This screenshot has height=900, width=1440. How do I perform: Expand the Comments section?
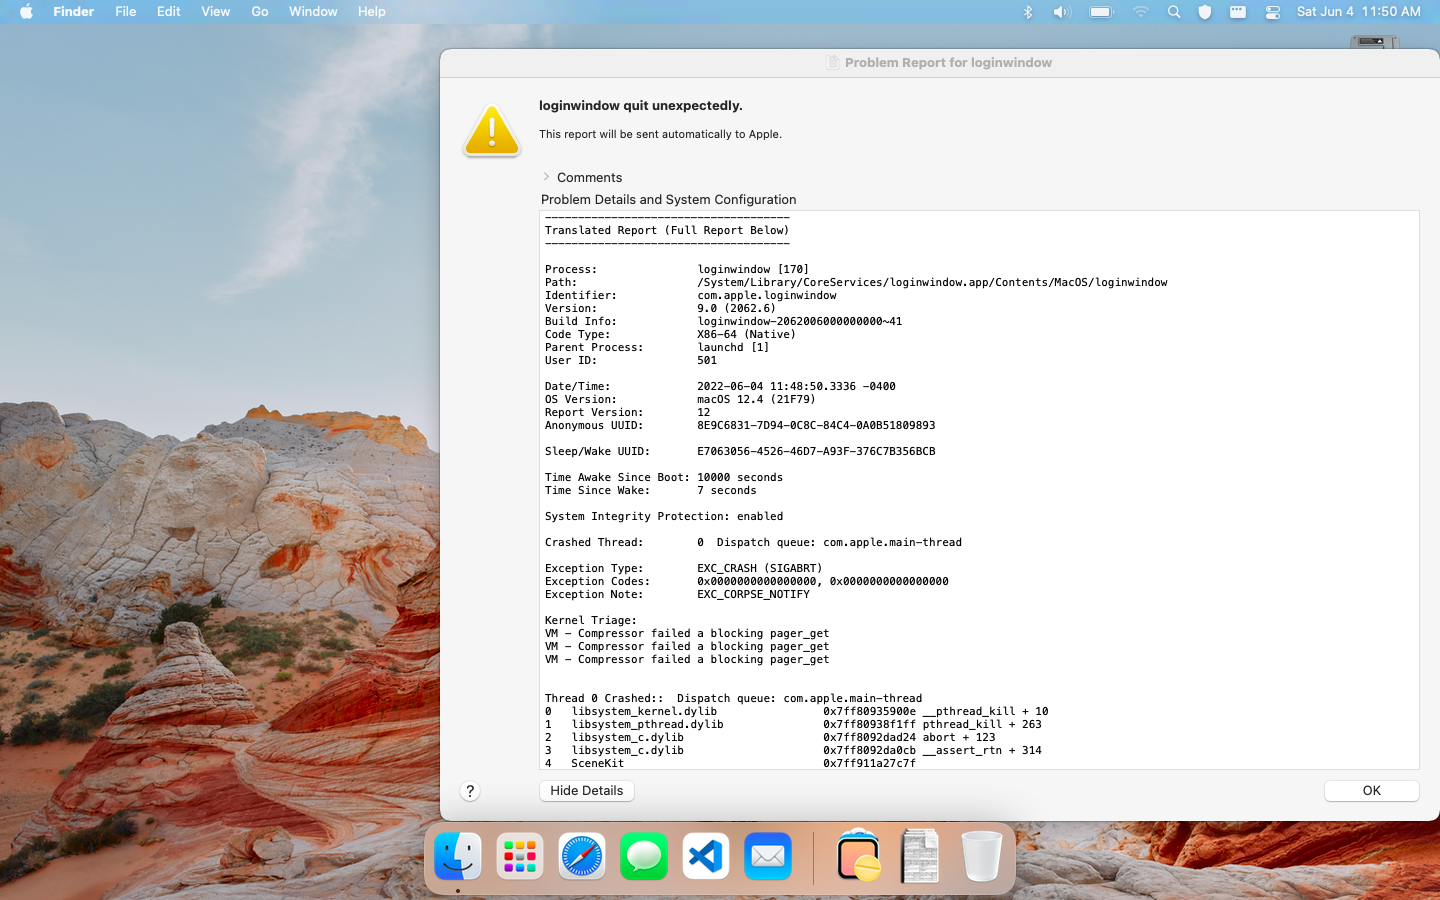tap(546, 177)
